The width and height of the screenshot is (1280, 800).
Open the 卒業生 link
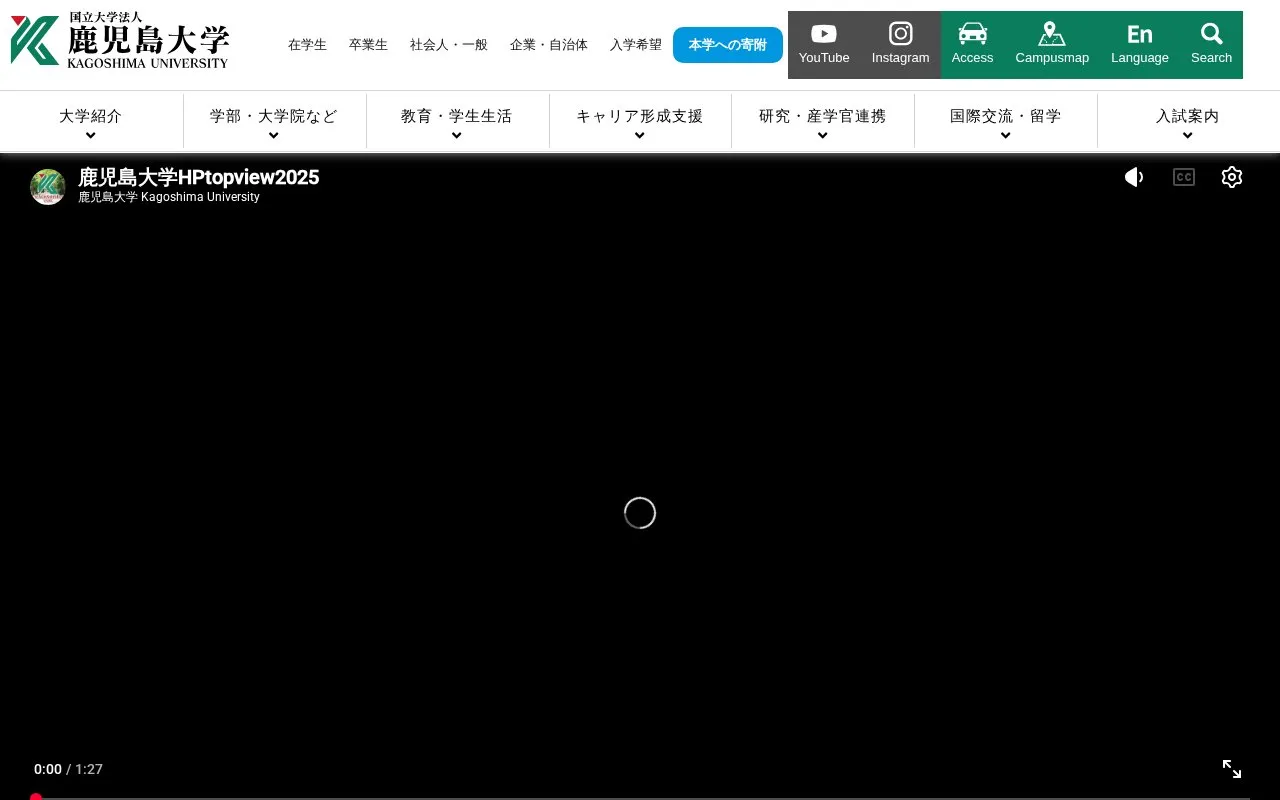[x=368, y=45]
